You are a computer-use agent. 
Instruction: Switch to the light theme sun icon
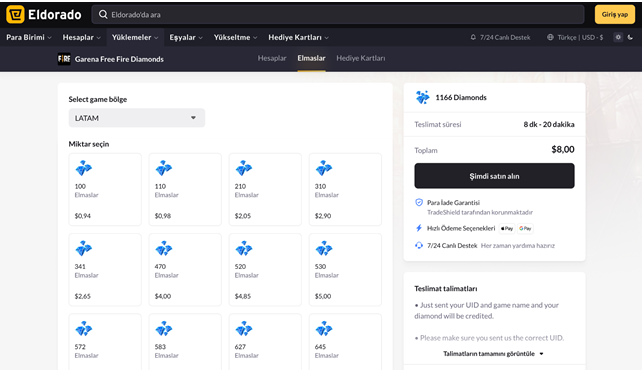click(x=618, y=37)
